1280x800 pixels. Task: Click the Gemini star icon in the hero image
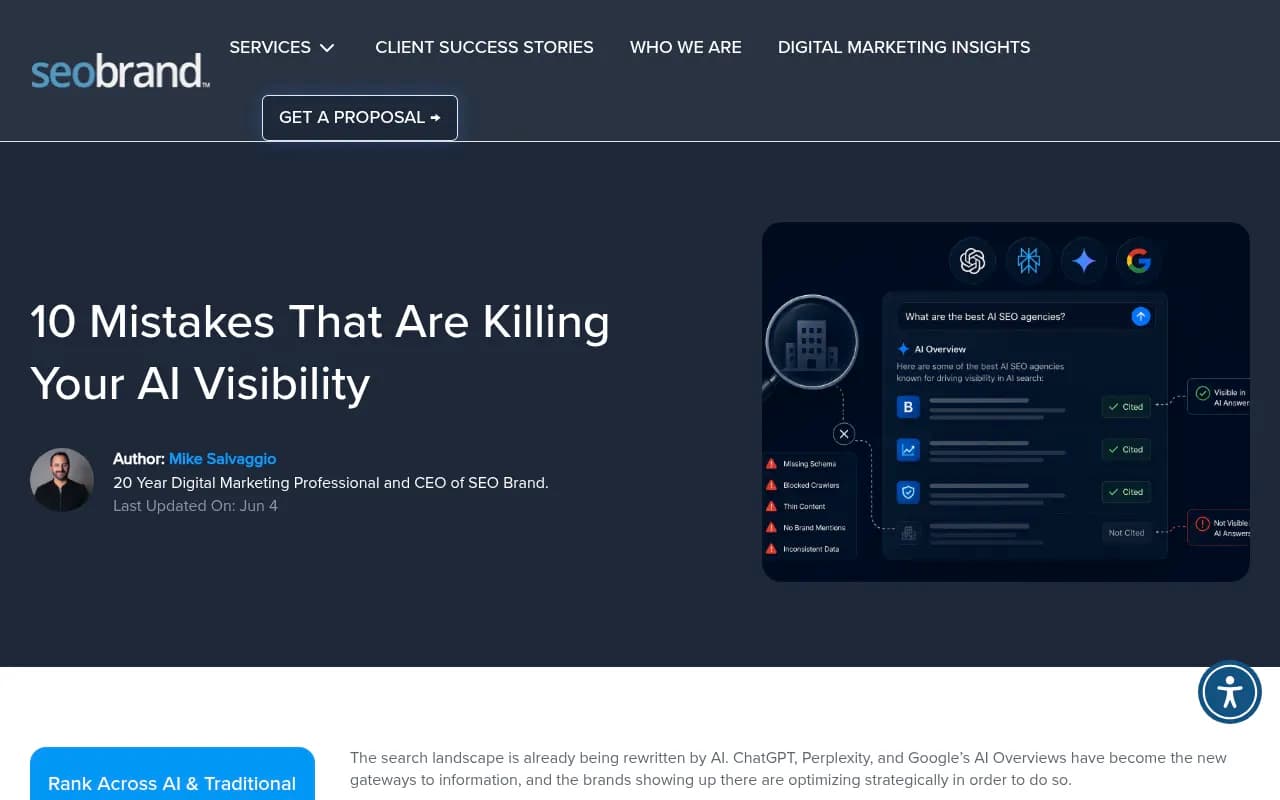coord(1083,261)
